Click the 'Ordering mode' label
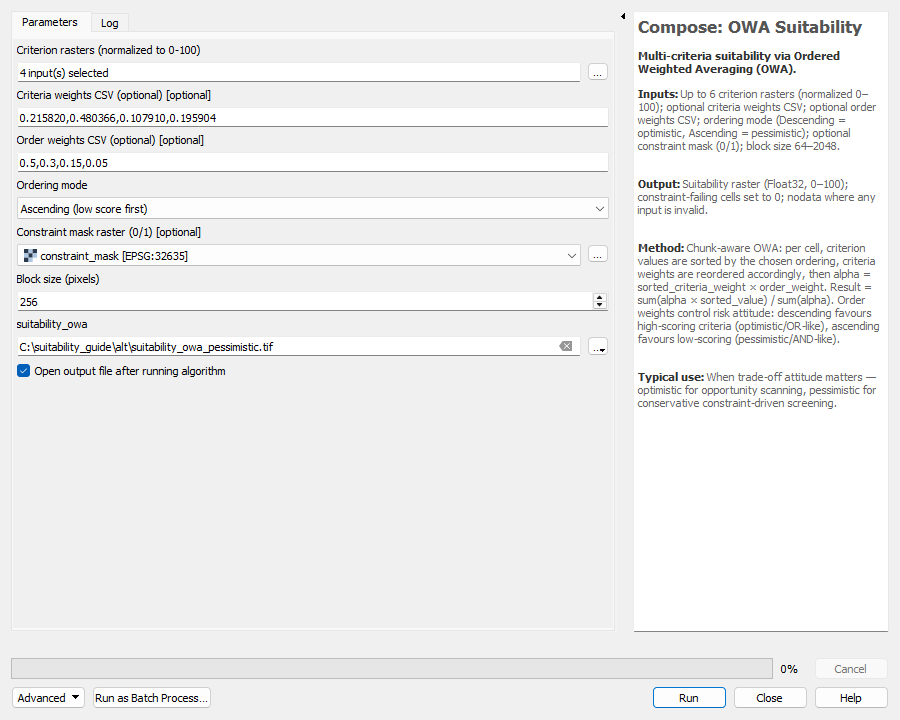 click(52, 185)
